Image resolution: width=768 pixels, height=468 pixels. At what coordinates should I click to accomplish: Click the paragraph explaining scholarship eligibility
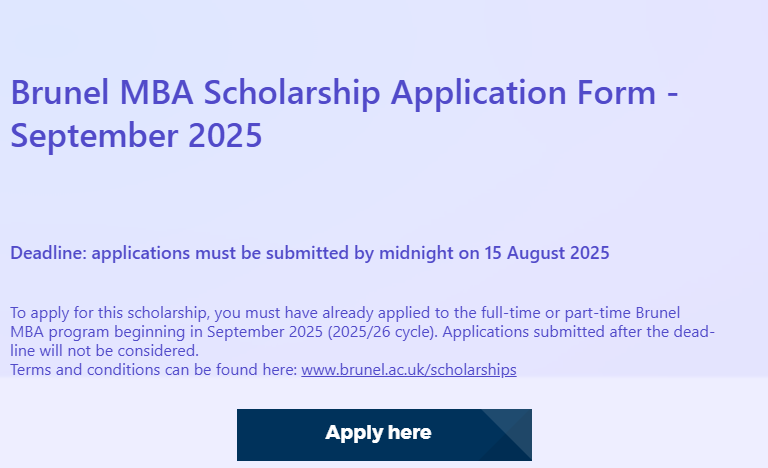tap(360, 332)
